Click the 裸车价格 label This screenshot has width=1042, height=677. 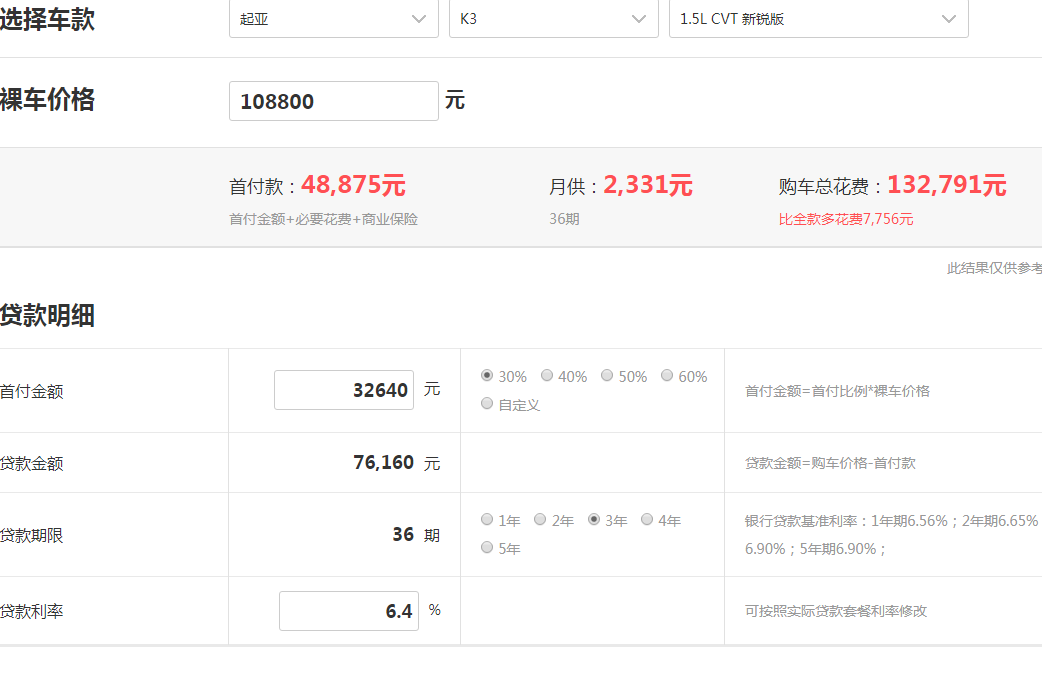point(47,100)
